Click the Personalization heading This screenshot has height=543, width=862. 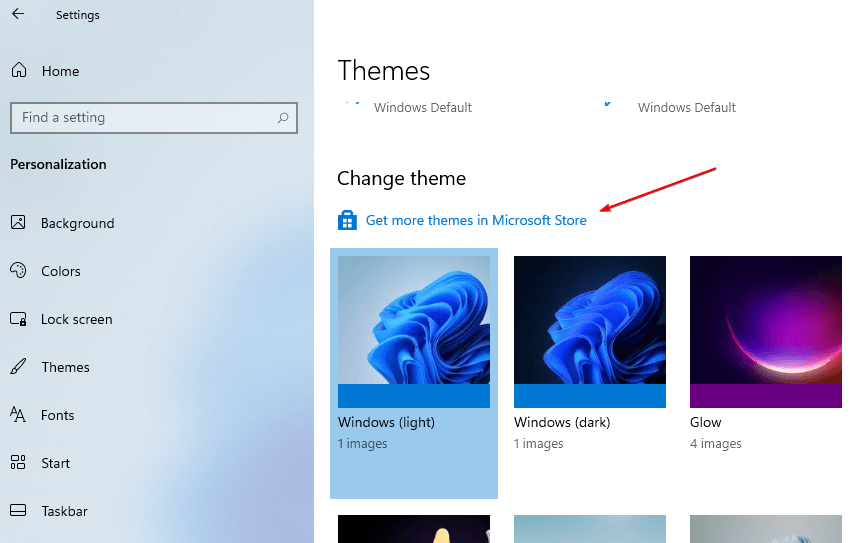[x=58, y=164]
